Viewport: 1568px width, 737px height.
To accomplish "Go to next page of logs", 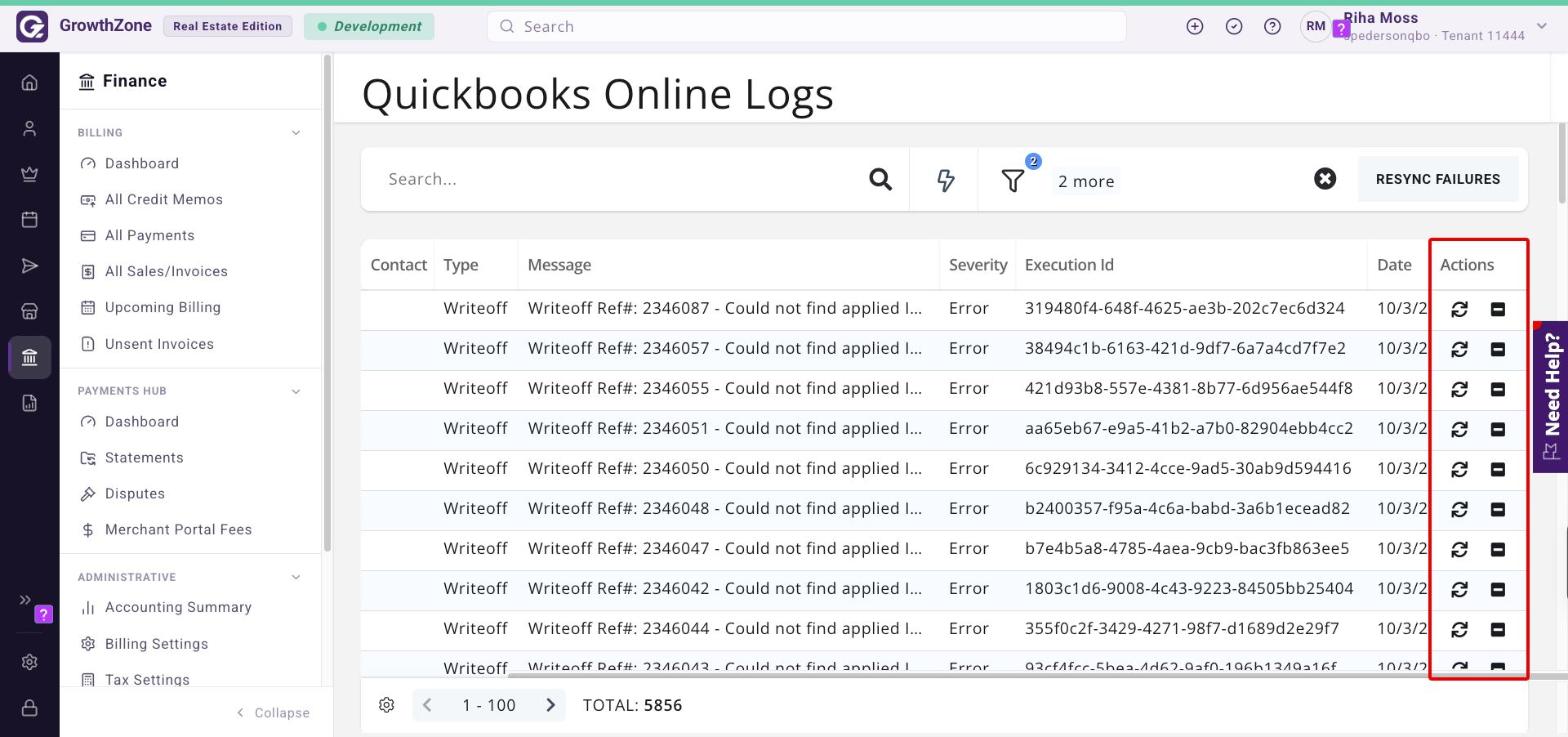I will tap(550, 705).
